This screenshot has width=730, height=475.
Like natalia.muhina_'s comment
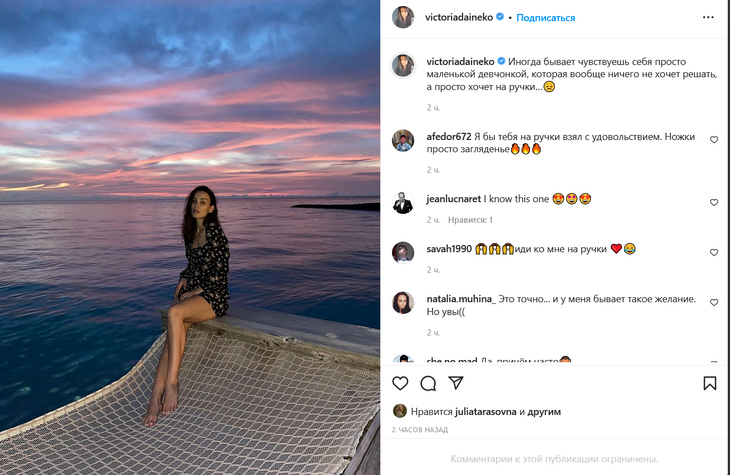coord(714,302)
